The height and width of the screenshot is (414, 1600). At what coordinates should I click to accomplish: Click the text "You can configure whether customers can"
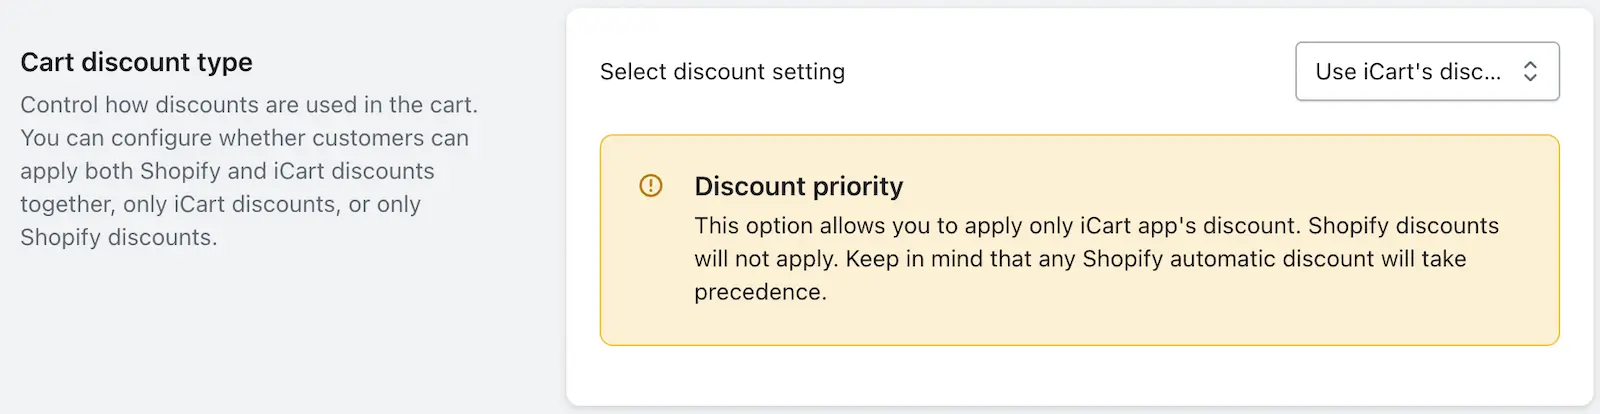point(244,138)
